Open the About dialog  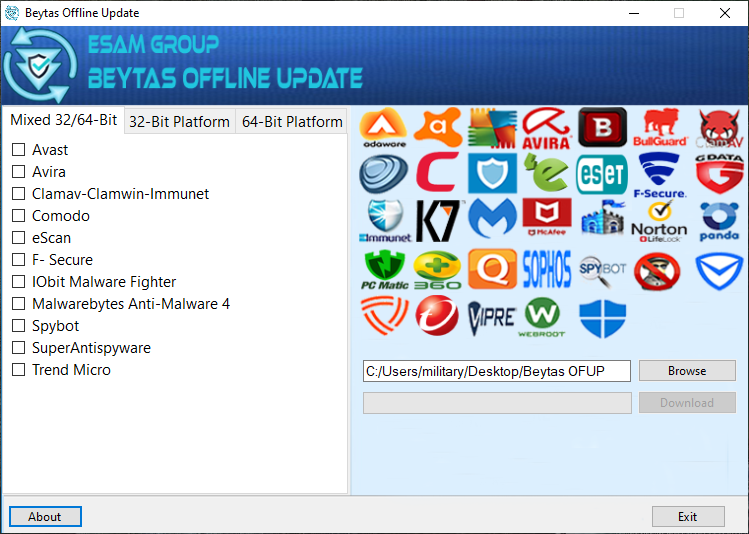coord(45,516)
